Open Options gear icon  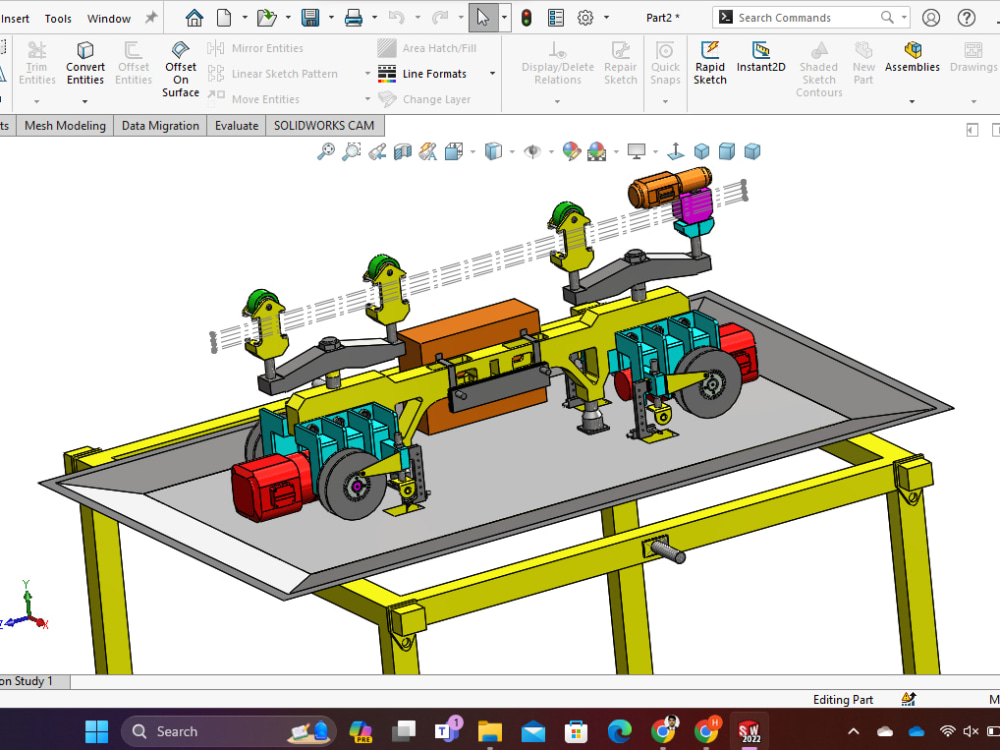(x=585, y=18)
